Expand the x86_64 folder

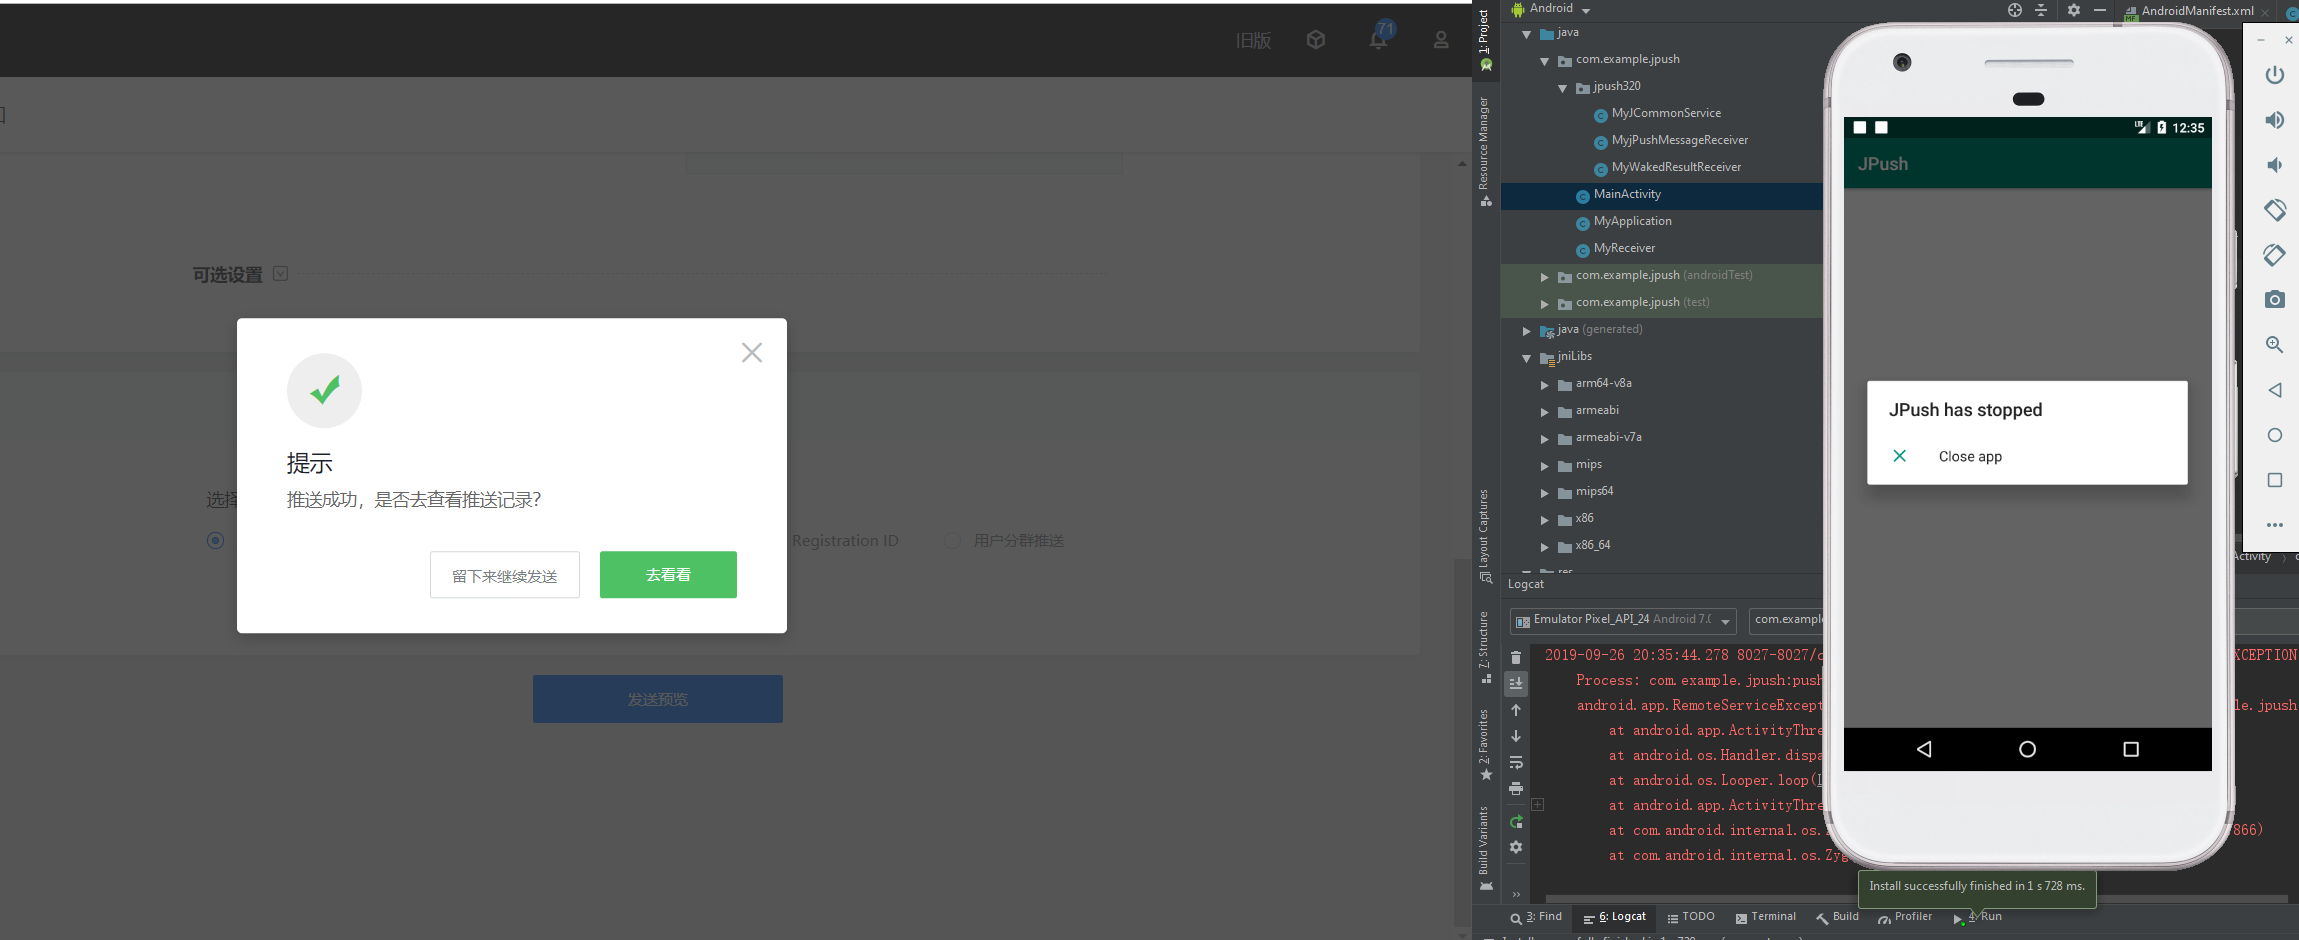point(1545,547)
